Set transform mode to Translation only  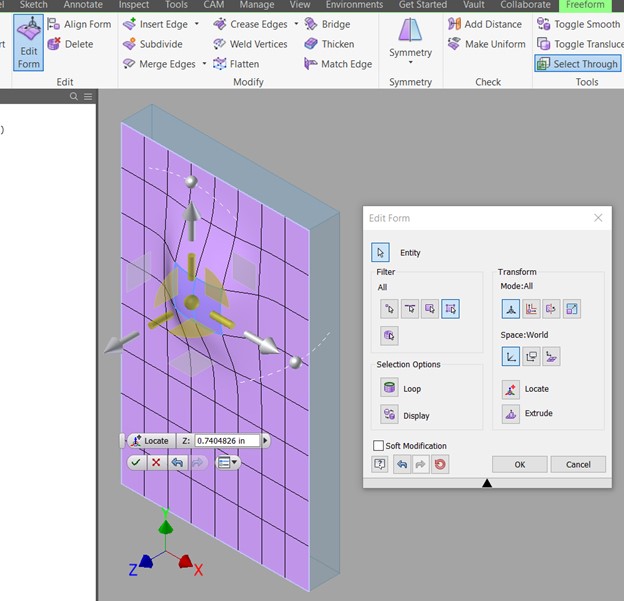pyautogui.click(x=531, y=309)
